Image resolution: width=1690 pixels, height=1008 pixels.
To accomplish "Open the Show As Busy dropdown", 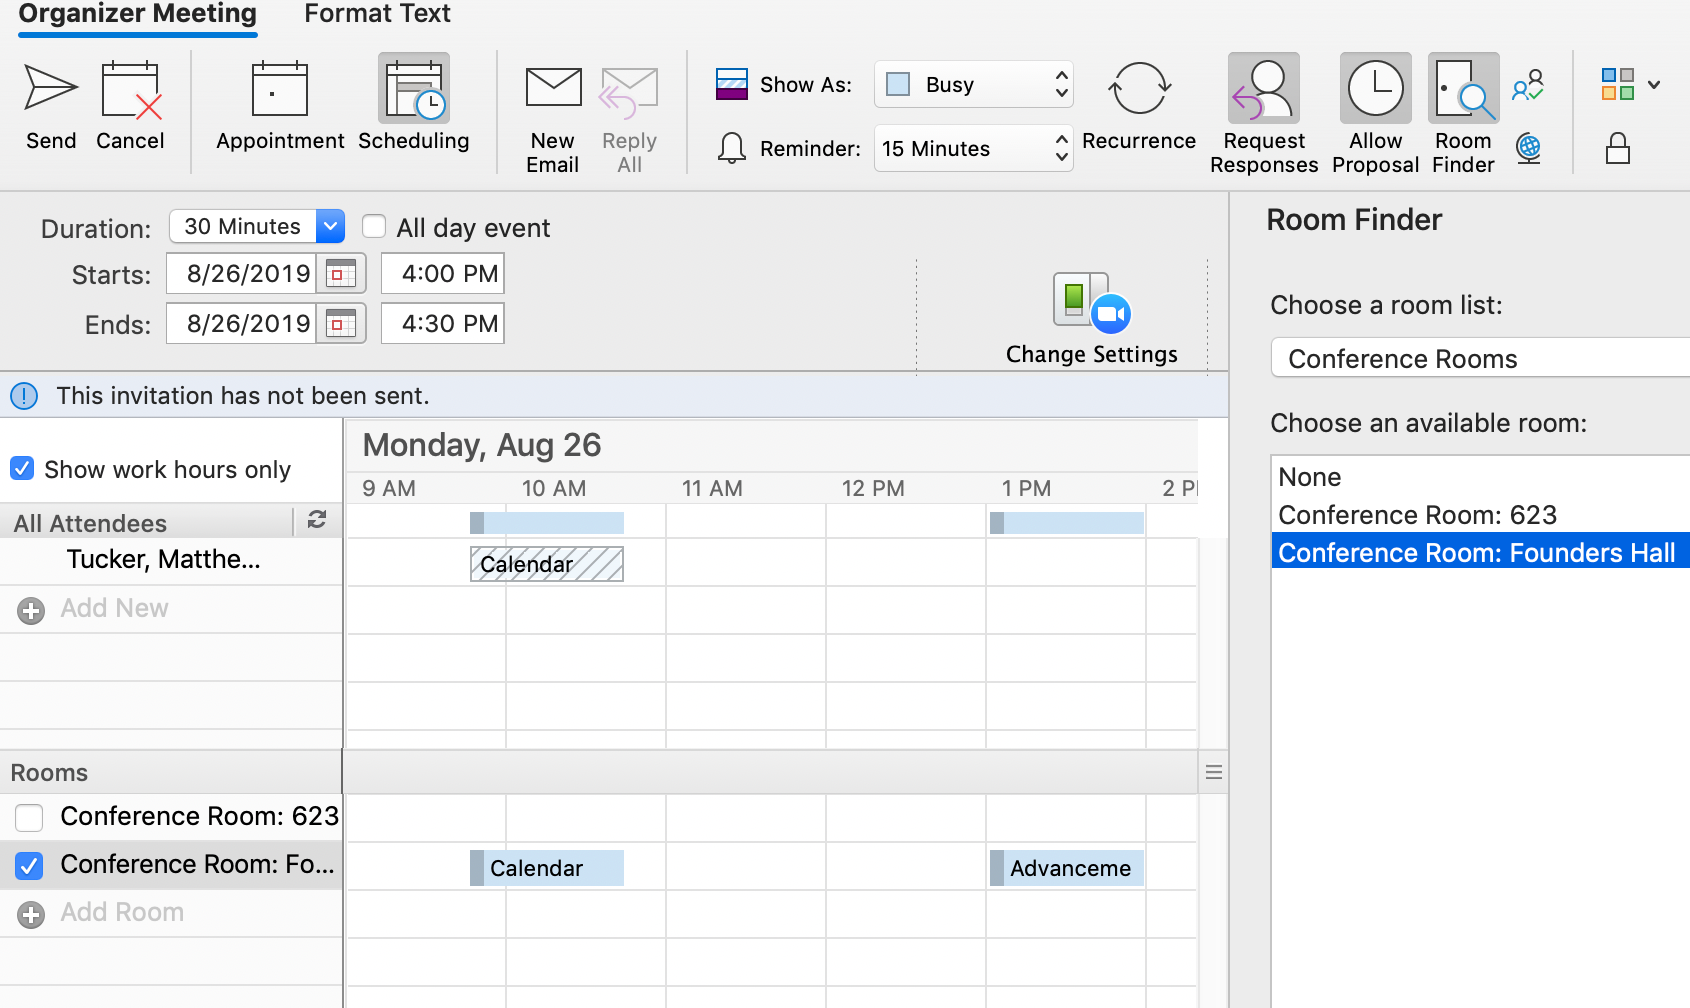I will click(x=974, y=84).
